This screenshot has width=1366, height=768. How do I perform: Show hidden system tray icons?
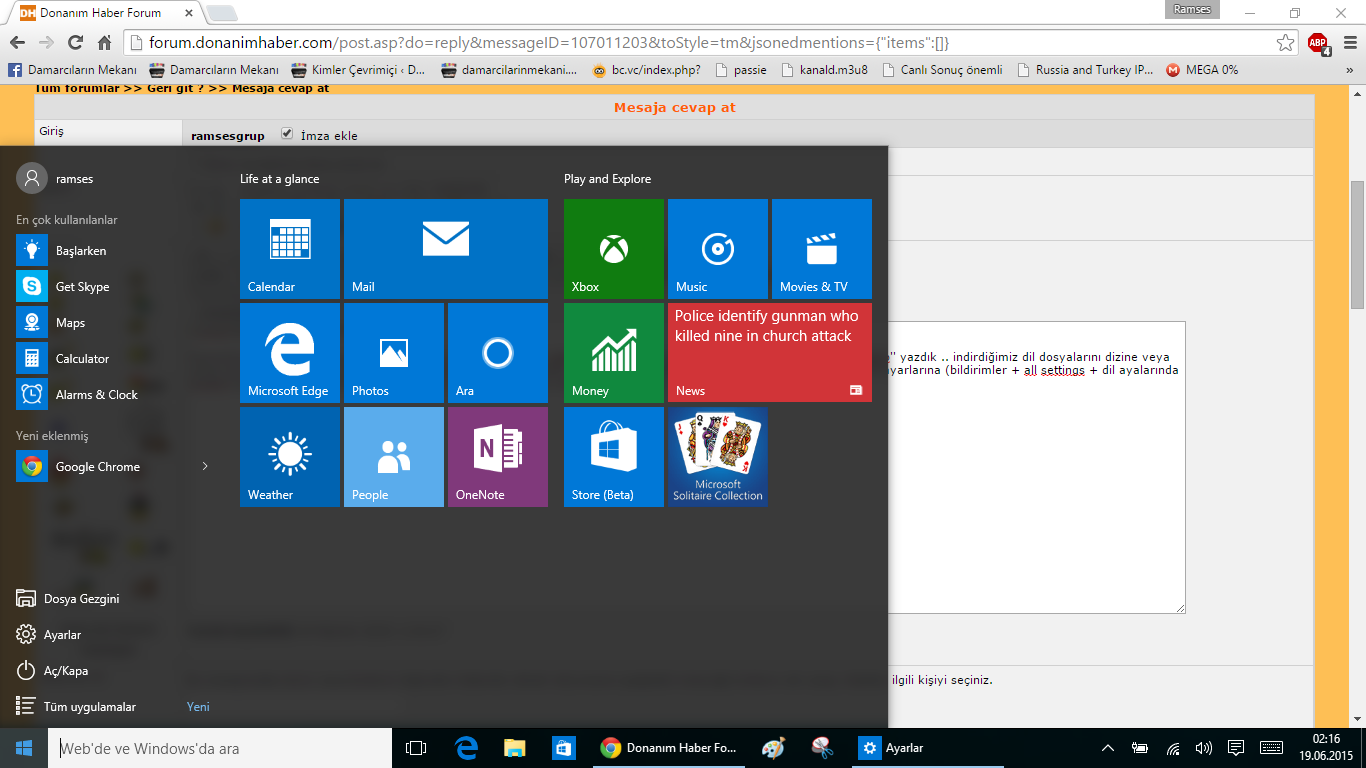click(x=1108, y=748)
